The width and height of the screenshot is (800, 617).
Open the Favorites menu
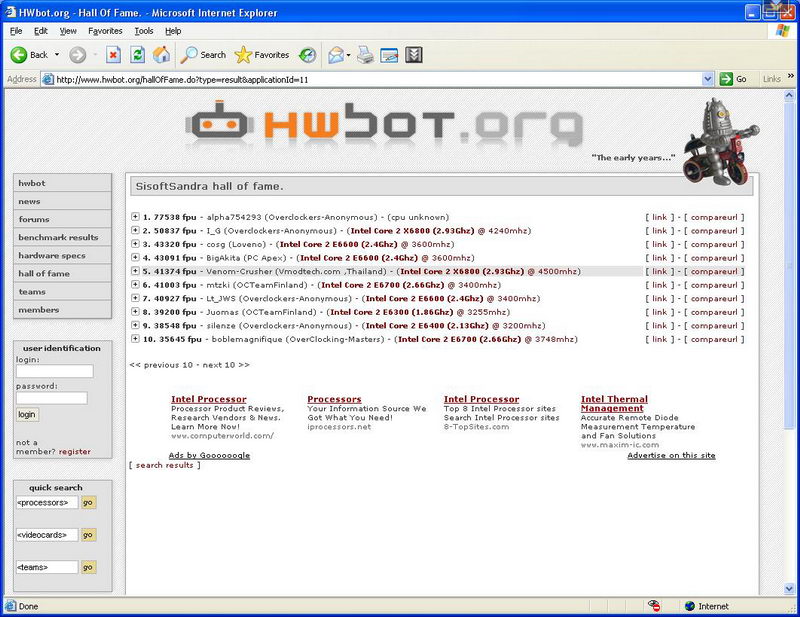click(x=105, y=31)
